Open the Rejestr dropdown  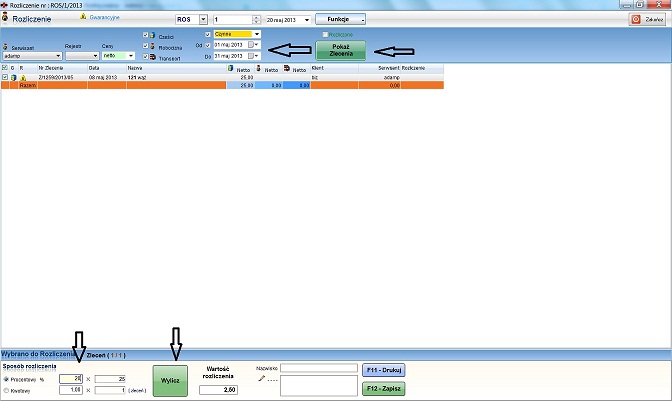[x=95, y=56]
